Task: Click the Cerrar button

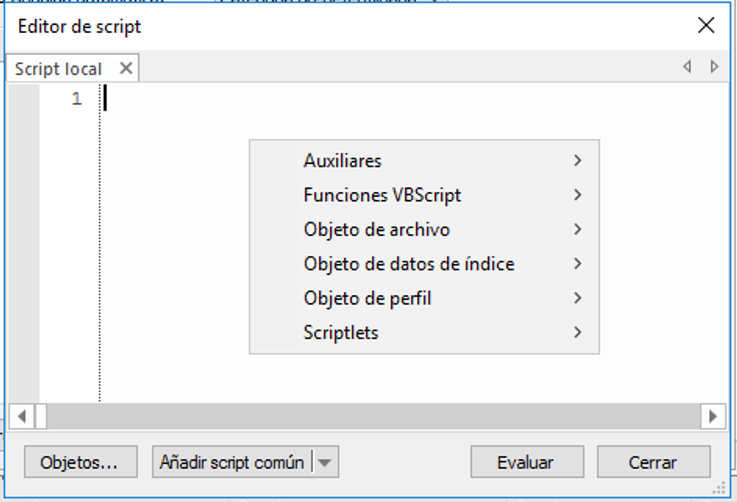Action: point(653,462)
